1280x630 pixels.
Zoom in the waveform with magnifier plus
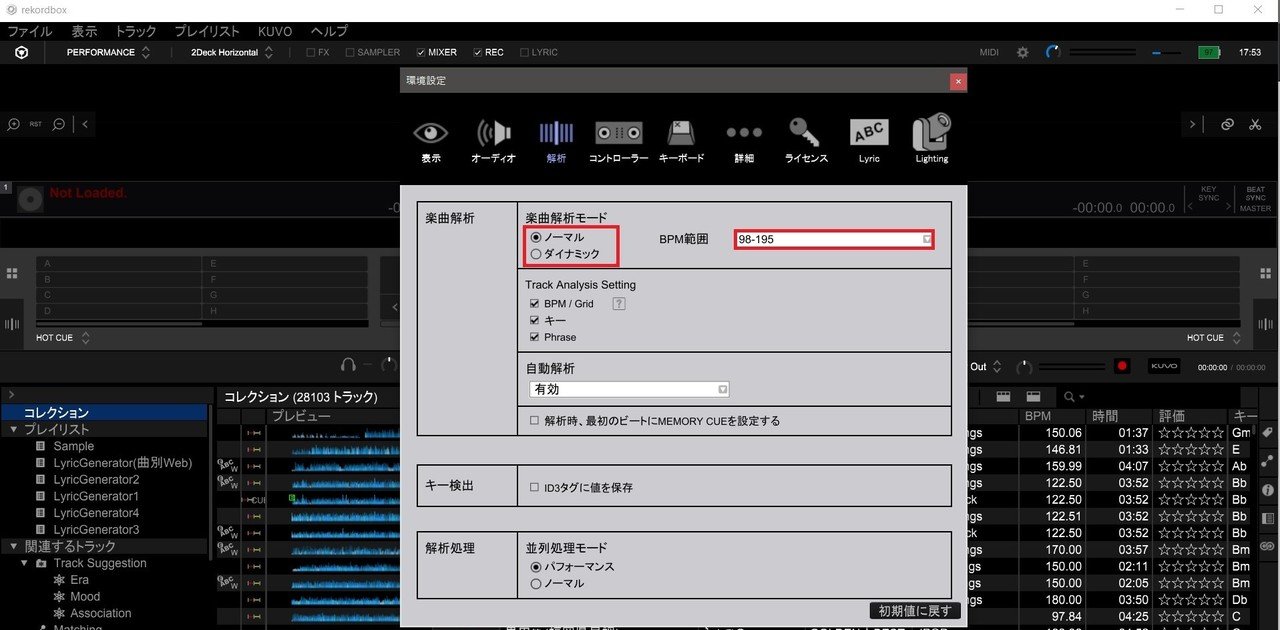coord(14,125)
